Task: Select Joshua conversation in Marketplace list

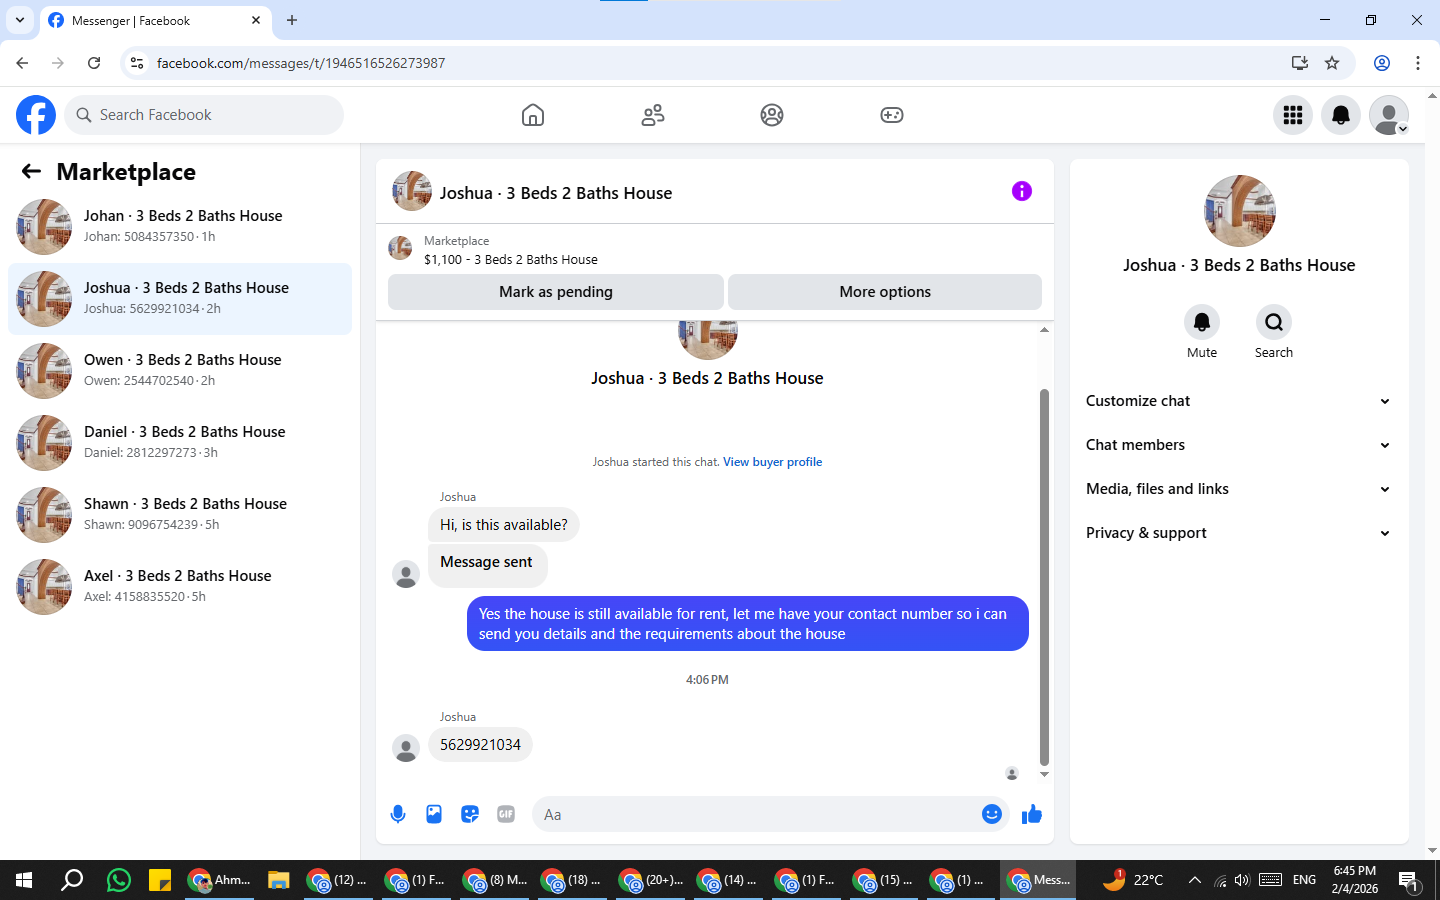Action: coord(180,299)
